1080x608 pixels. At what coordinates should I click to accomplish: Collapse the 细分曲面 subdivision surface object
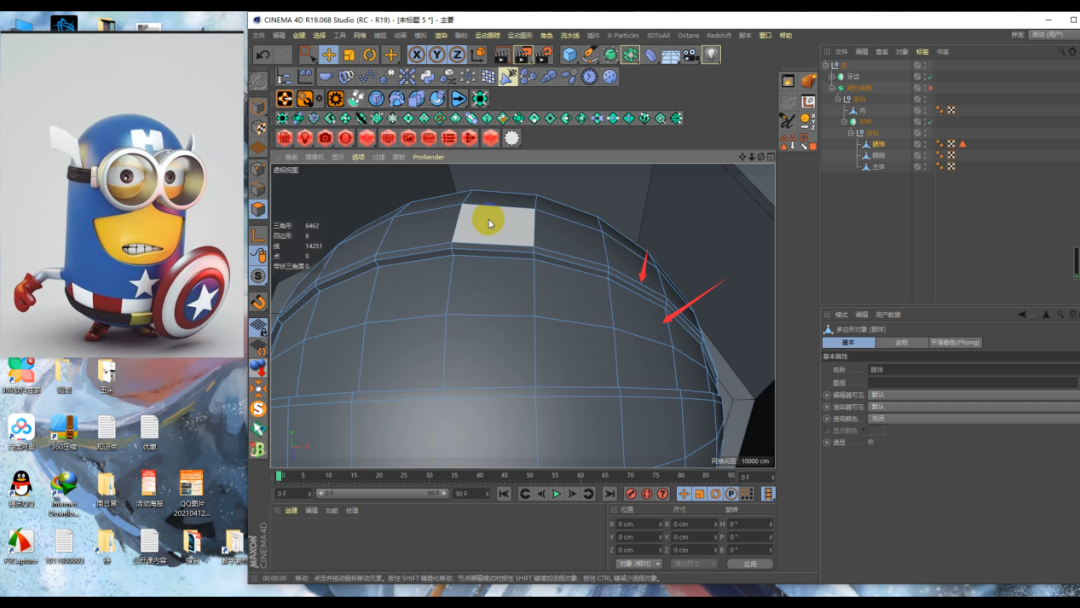pyautogui.click(x=832, y=88)
